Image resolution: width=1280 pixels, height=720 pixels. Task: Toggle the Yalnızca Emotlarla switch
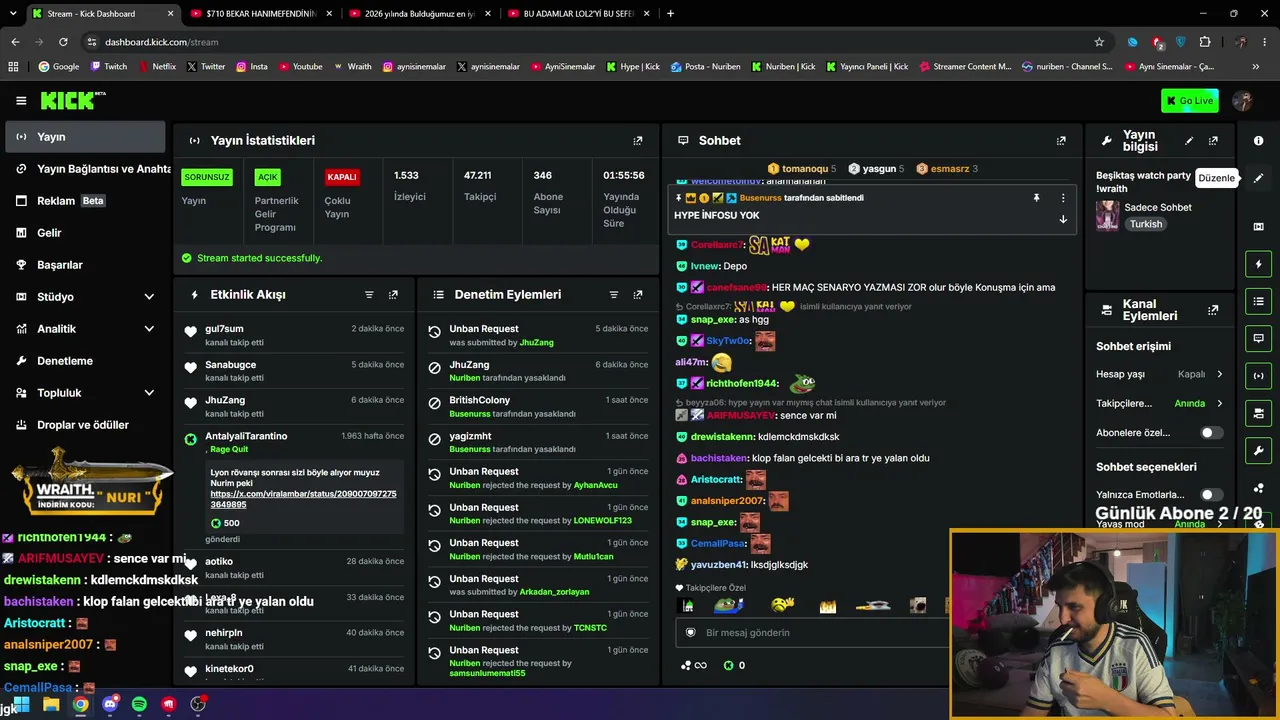point(1211,495)
